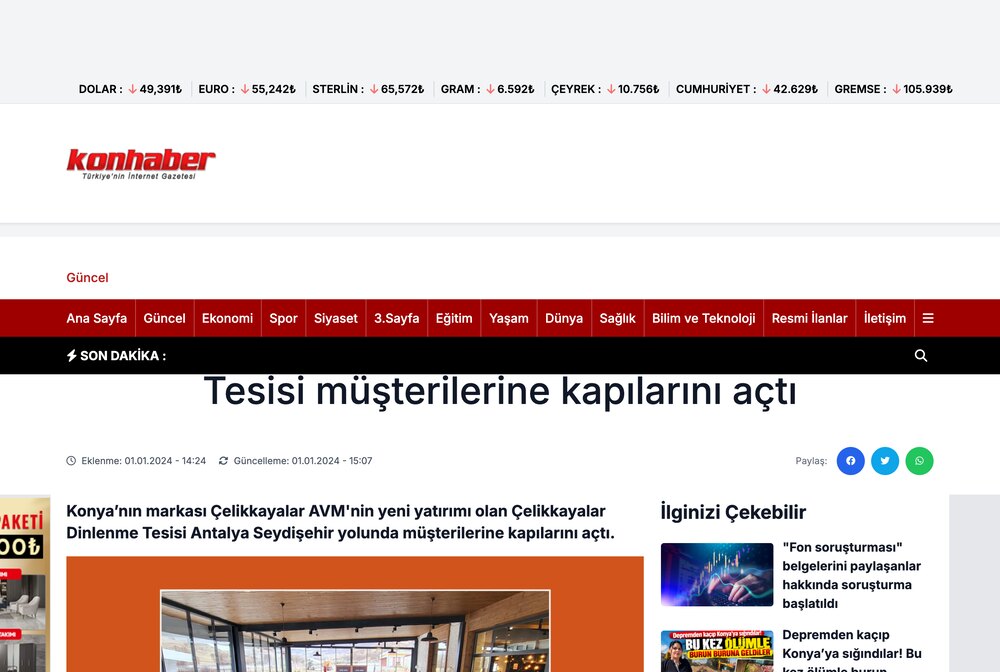The height and width of the screenshot is (672, 1000).
Task: Open the Dünya section
Action: point(564,318)
